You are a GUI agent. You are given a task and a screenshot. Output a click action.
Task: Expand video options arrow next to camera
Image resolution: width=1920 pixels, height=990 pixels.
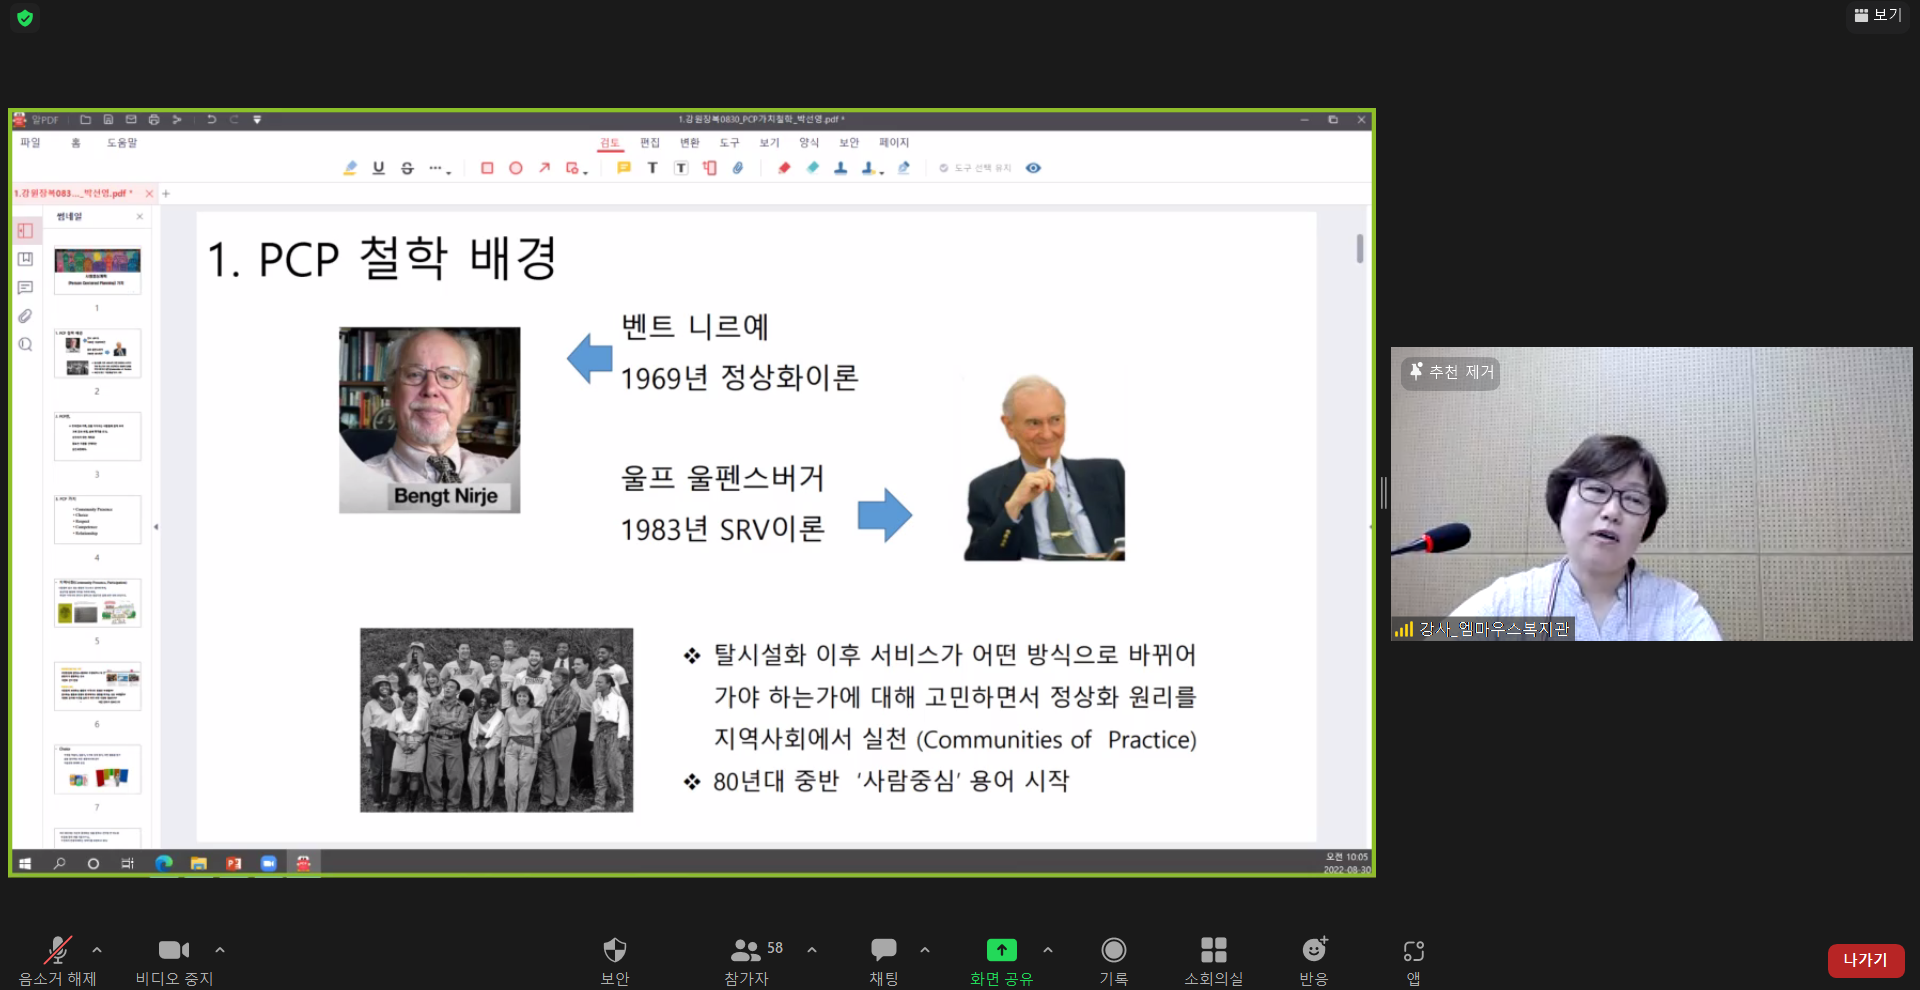click(x=220, y=950)
